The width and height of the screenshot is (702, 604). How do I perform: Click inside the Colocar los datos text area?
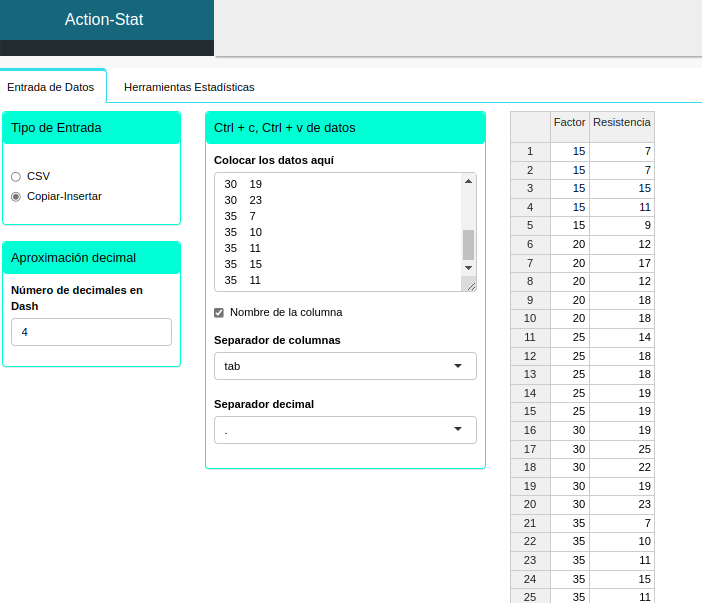(x=336, y=232)
